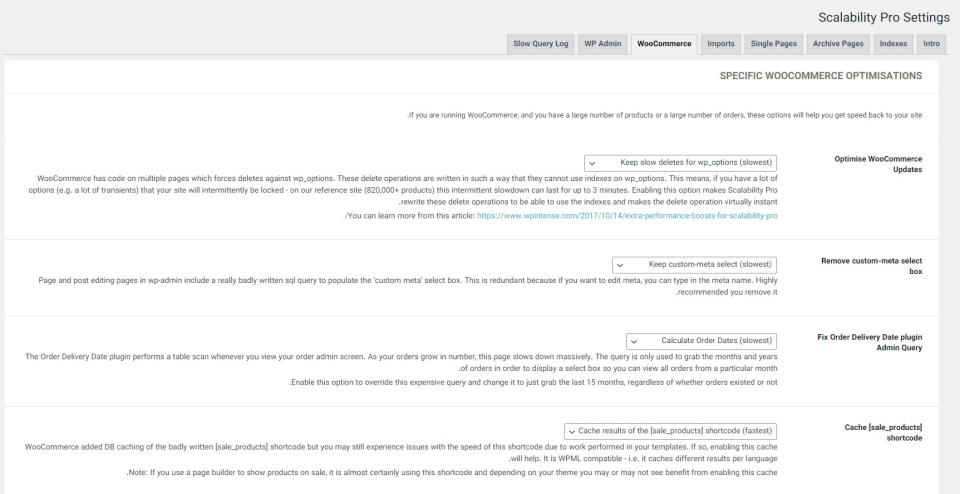960x494 pixels.
Task: Expand the 'Keep slow deletes for wp_options' dropdown
Action: 679,161
